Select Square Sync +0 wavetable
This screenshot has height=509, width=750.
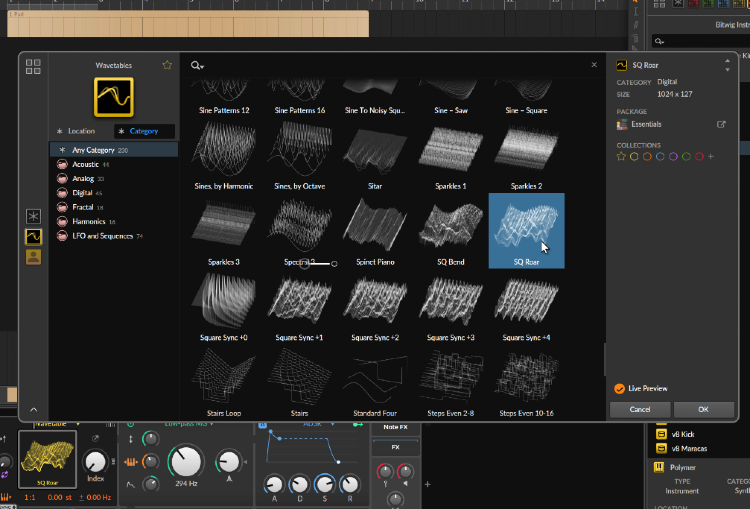point(224,307)
